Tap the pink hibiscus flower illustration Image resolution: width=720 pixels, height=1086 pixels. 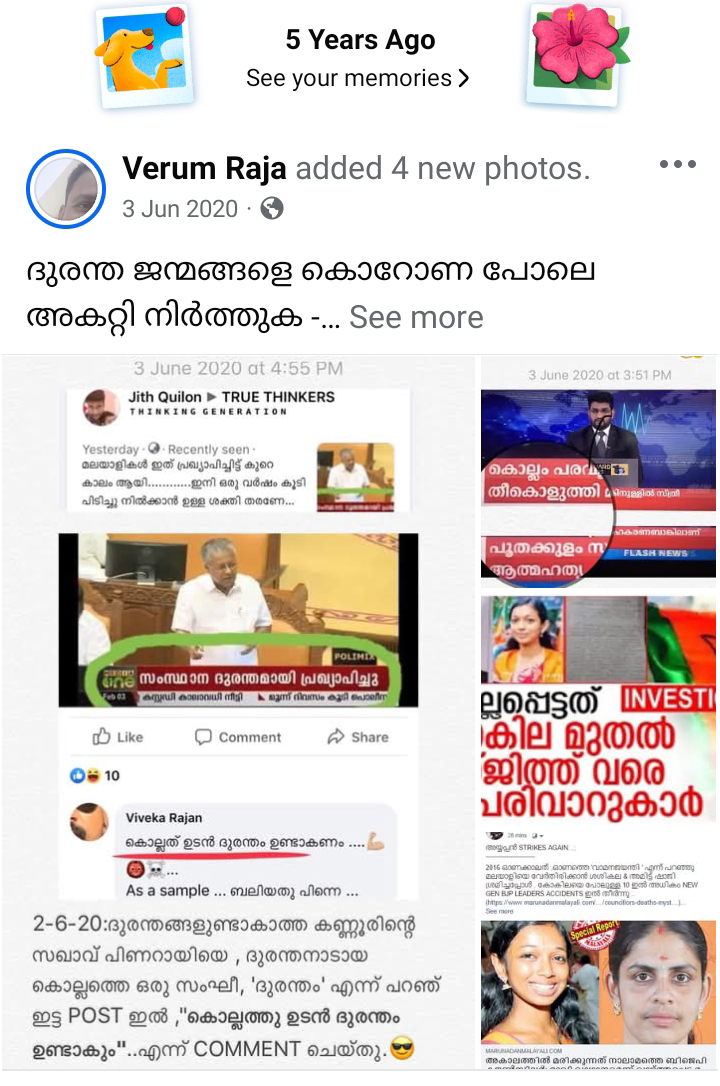(x=578, y=54)
